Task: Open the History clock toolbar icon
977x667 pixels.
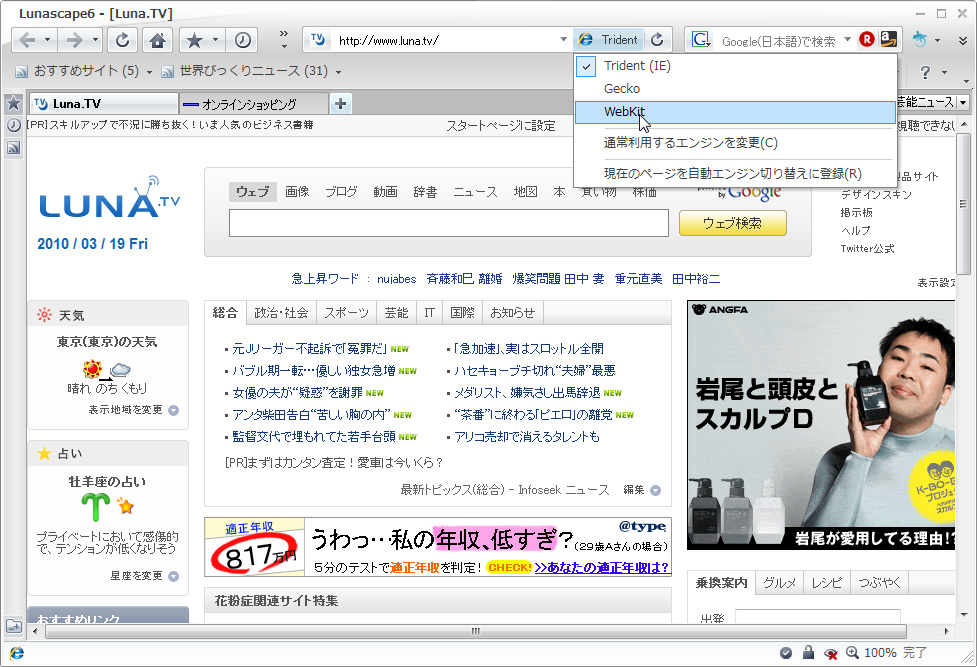Action: 242,41
